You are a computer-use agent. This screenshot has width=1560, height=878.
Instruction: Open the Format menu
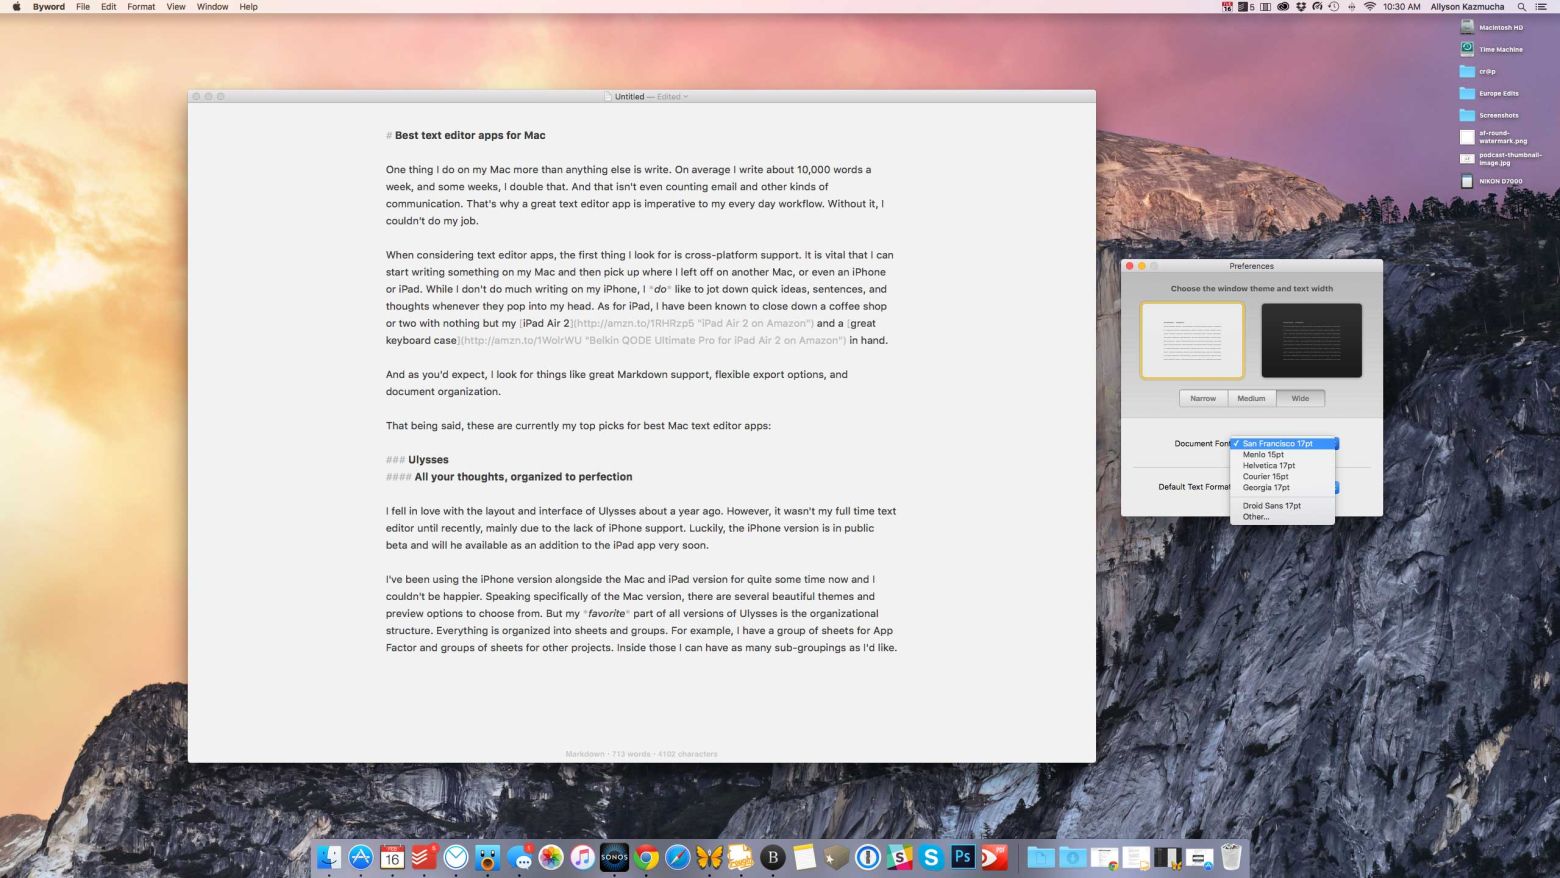141,7
